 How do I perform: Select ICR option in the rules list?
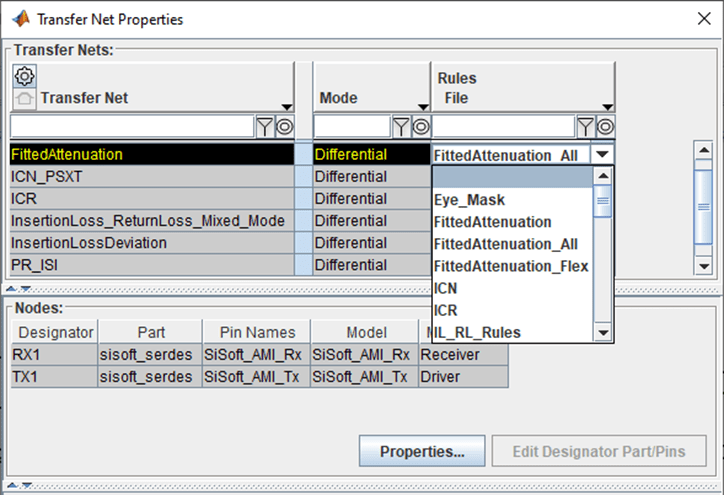(x=446, y=310)
